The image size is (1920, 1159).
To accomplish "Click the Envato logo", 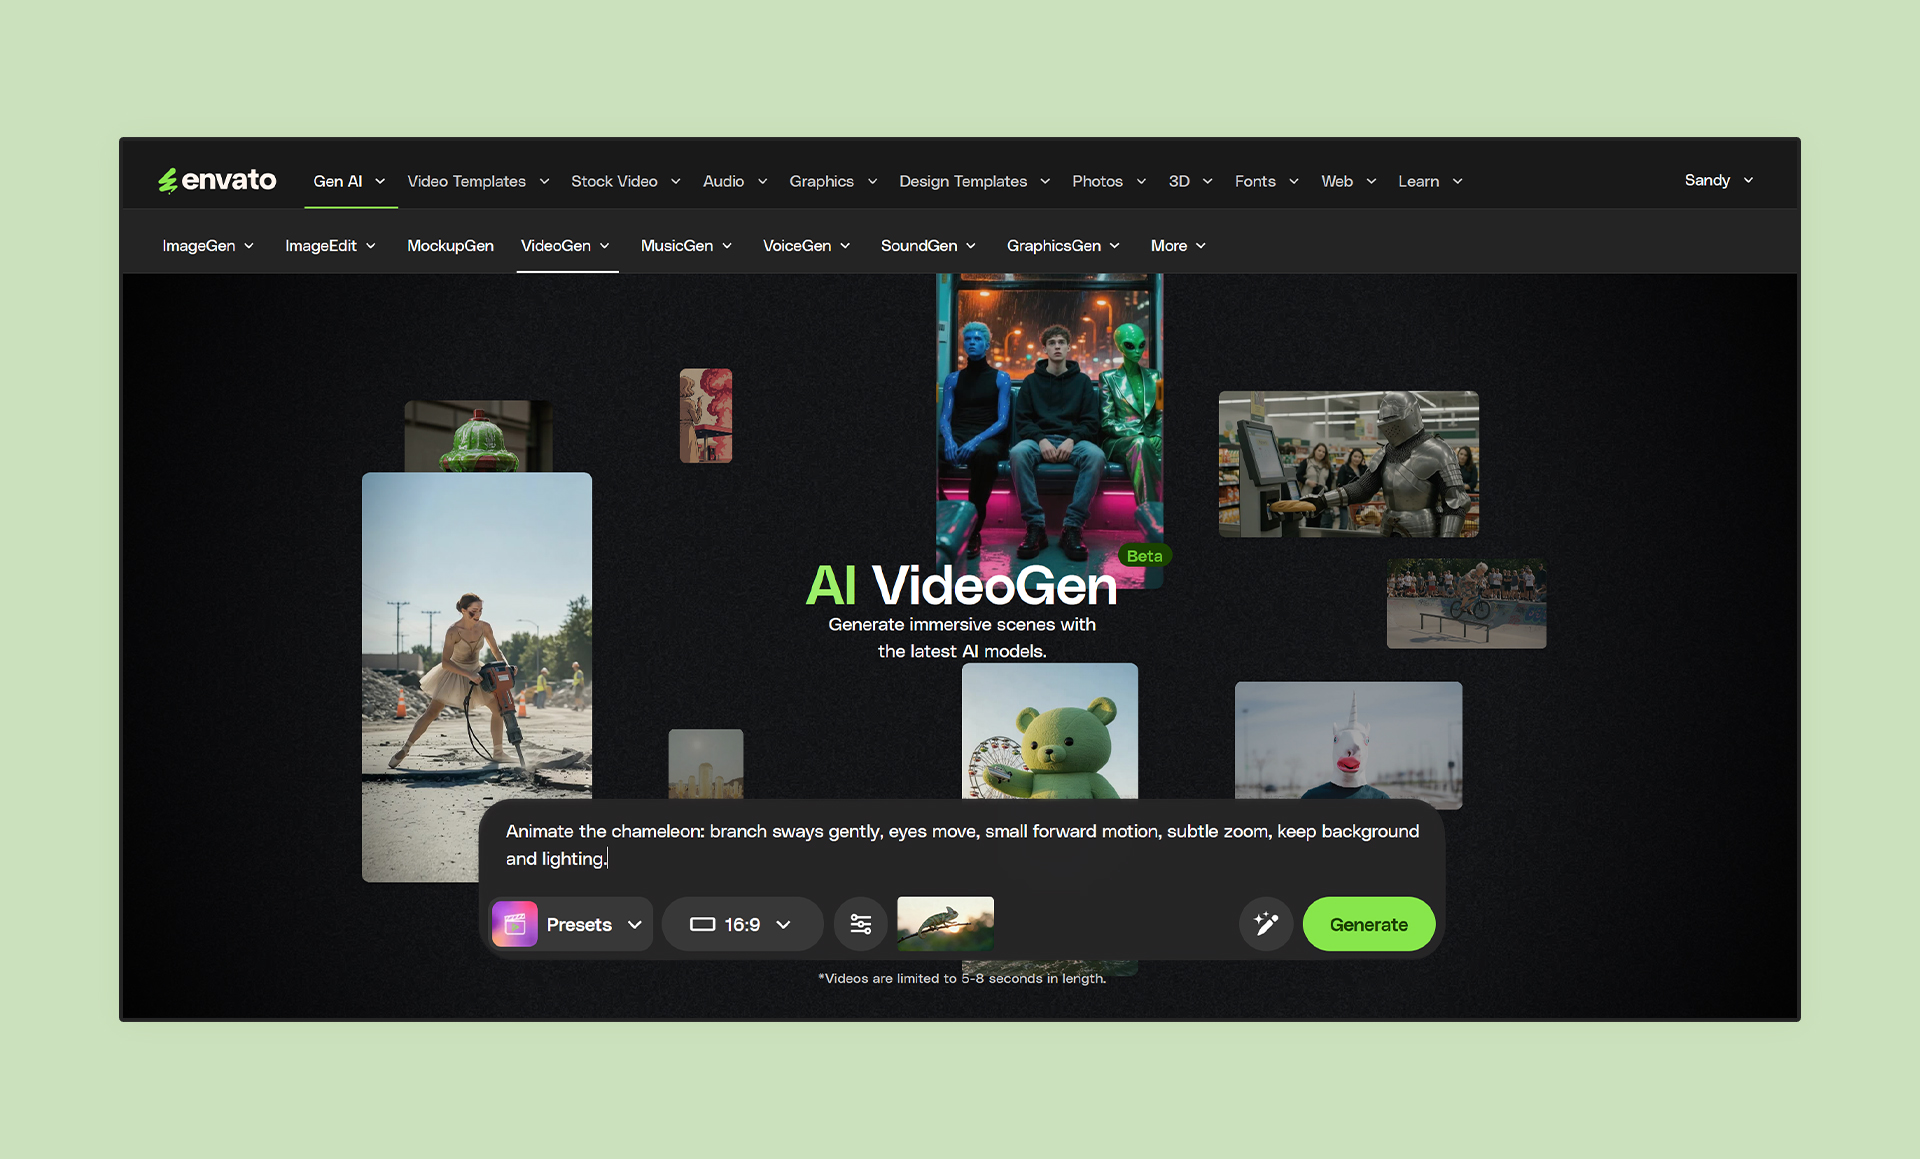I will pyautogui.click(x=217, y=180).
